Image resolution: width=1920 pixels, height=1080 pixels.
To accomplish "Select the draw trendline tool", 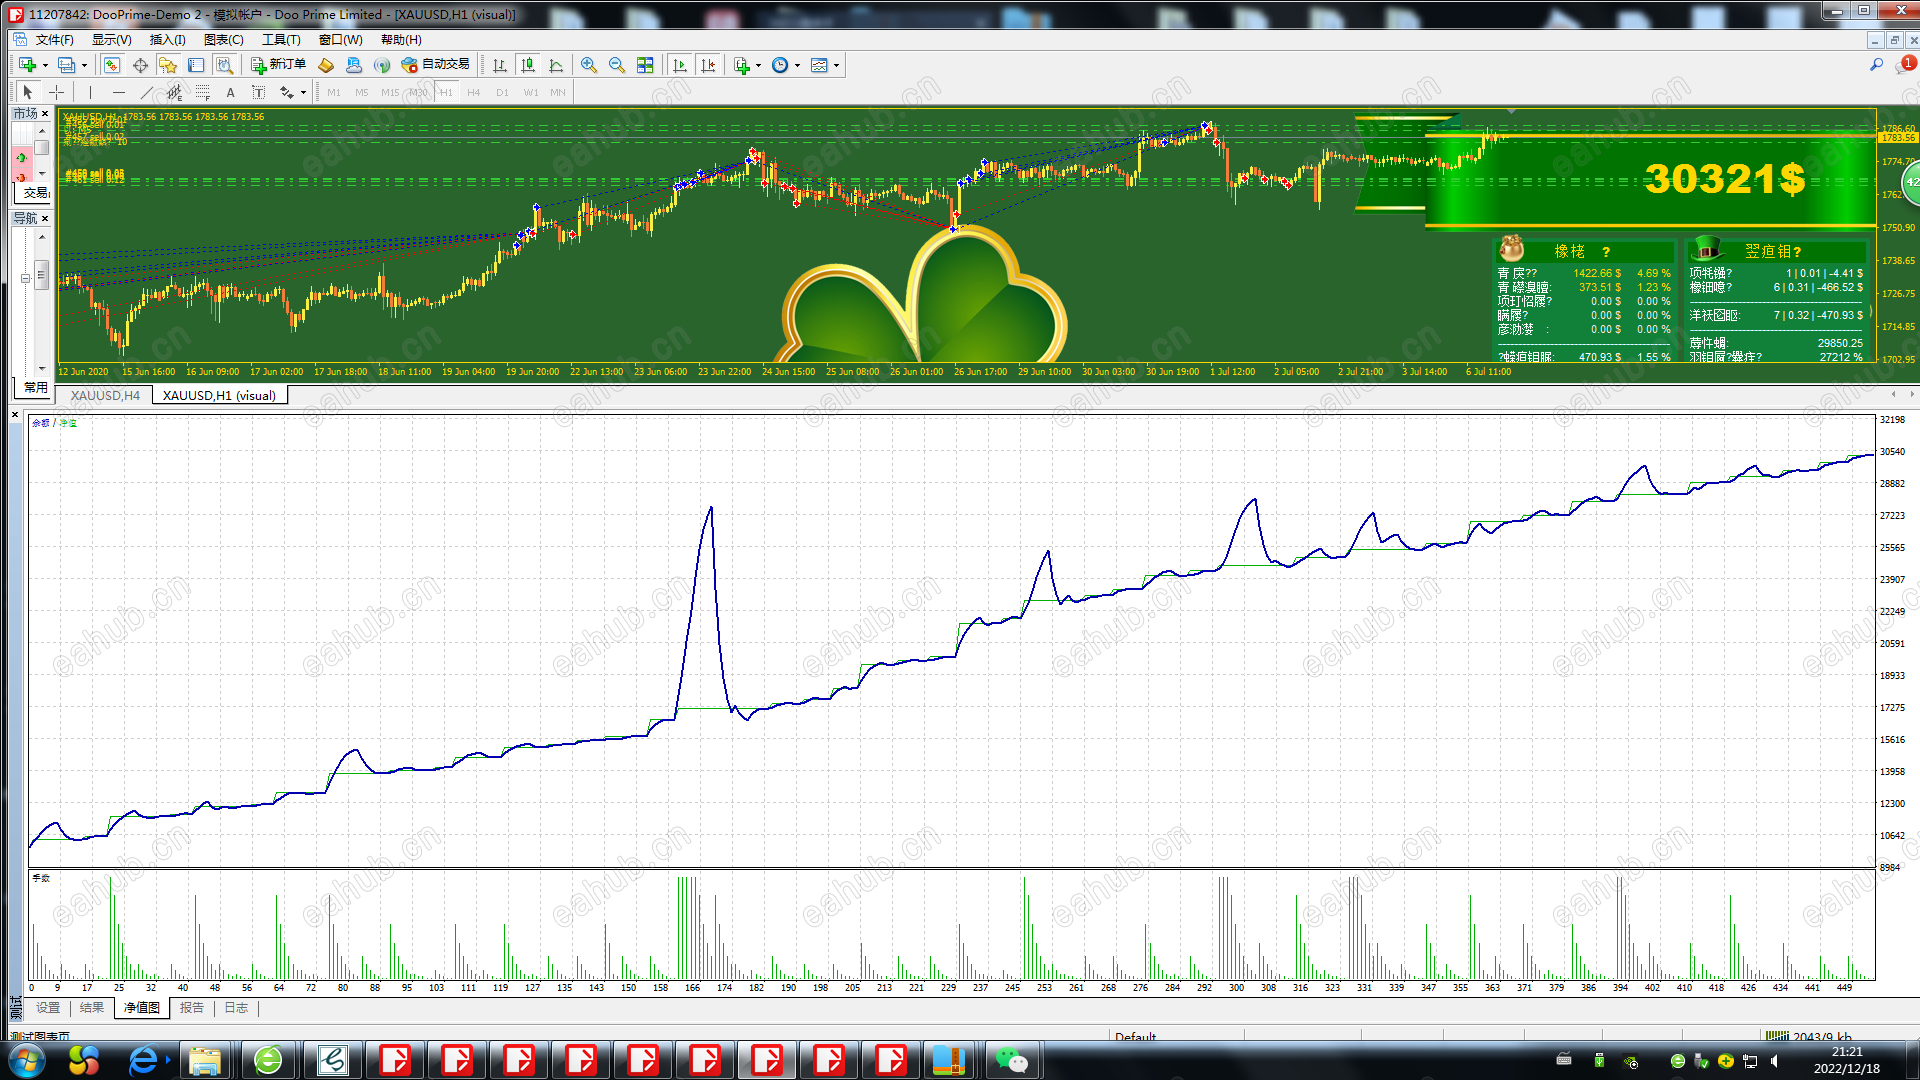I will (146, 92).
